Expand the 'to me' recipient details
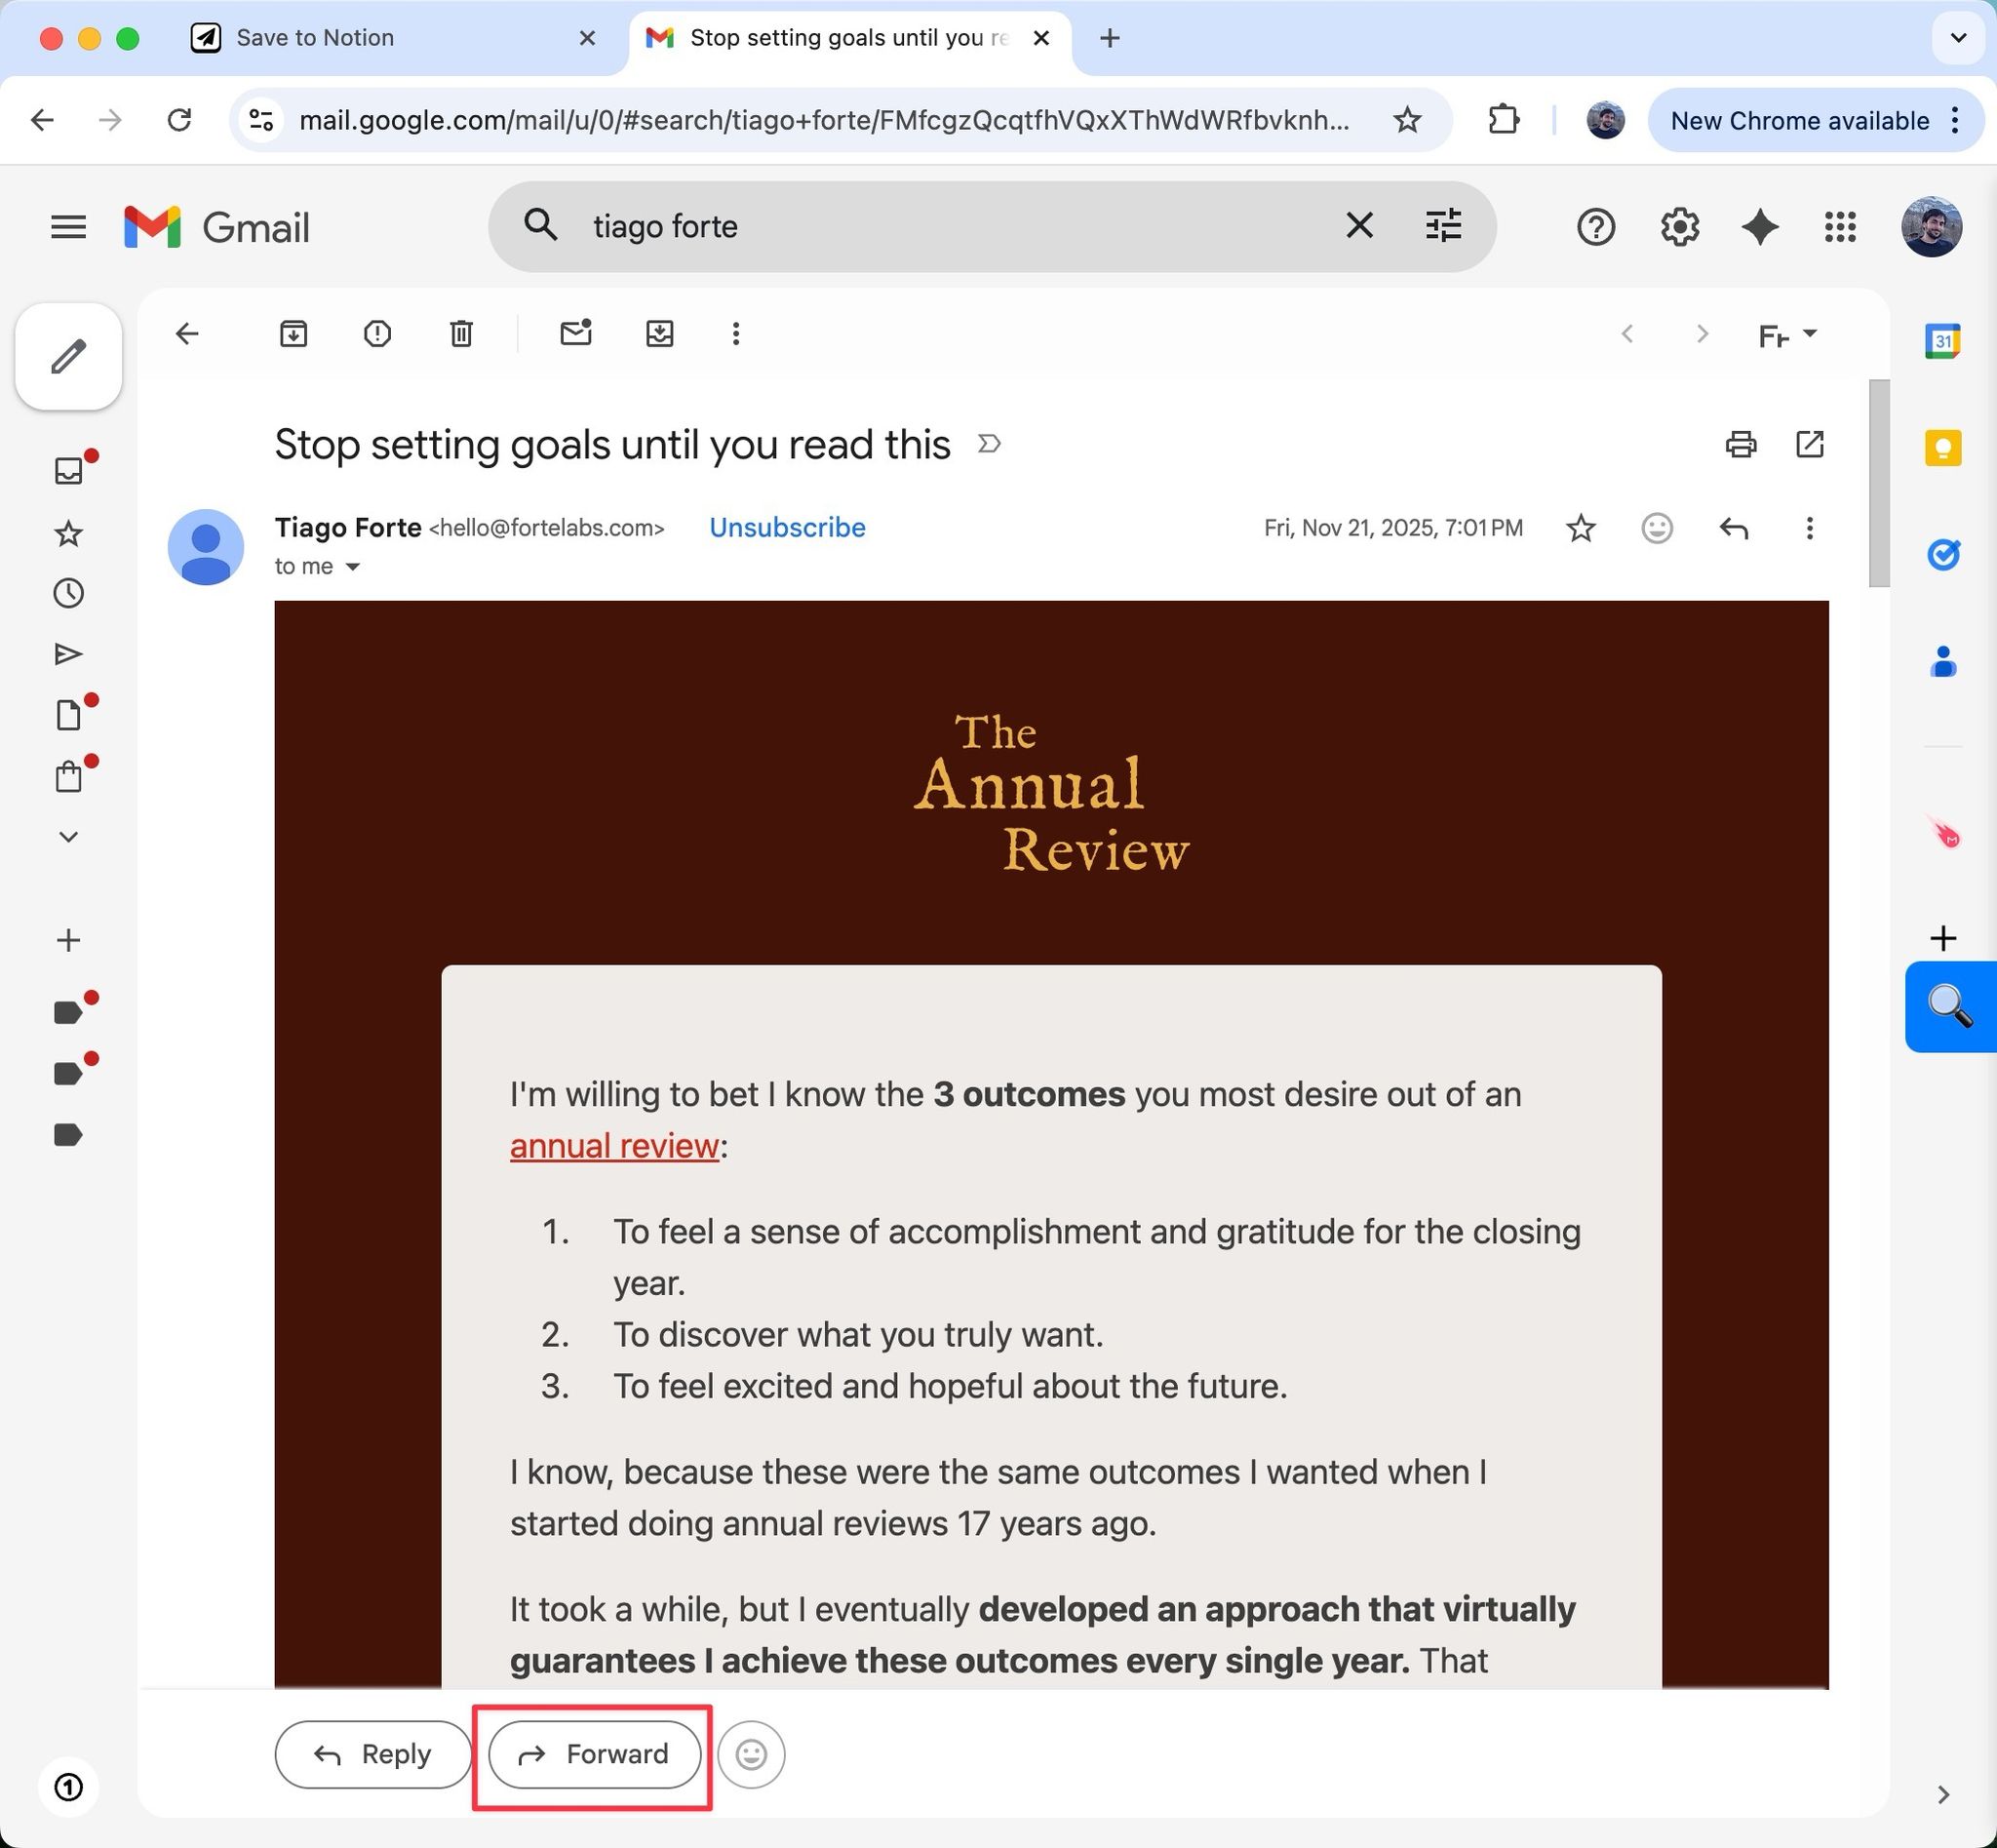This screenshot has width=1997, height=1848. pyautogui.click(x=352, y=567)
